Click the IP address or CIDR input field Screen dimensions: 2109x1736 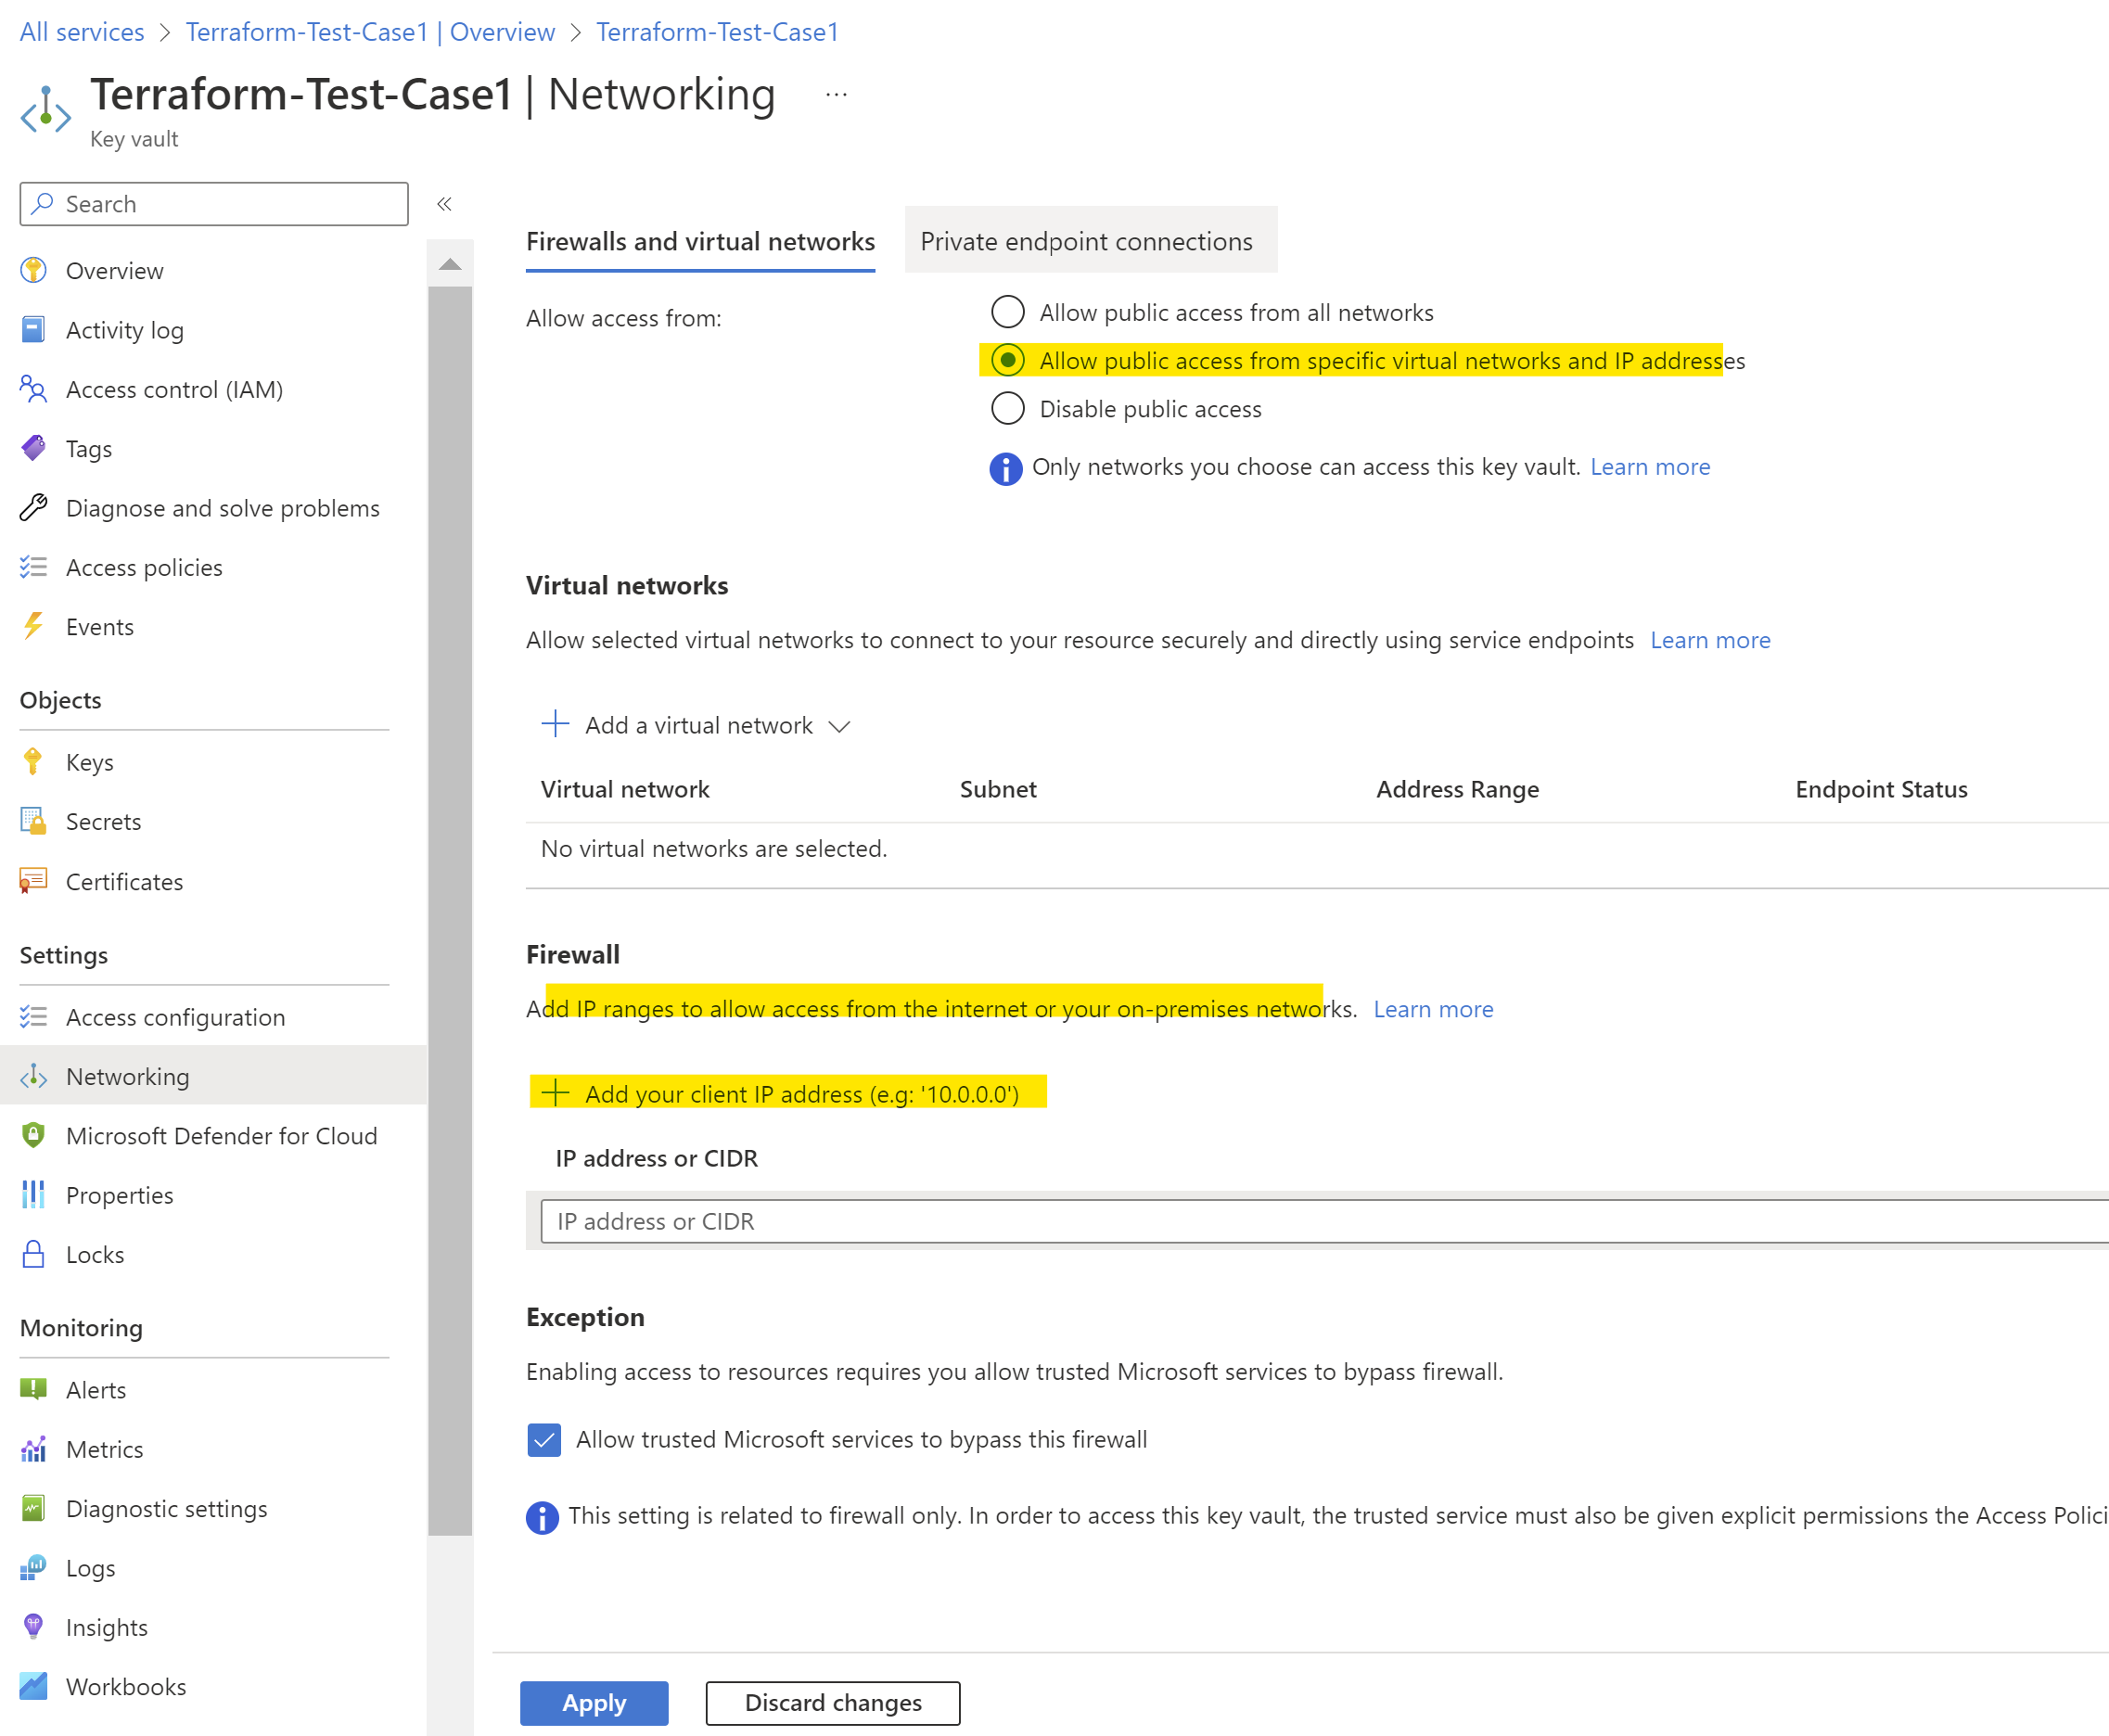click(1100, 1221)
